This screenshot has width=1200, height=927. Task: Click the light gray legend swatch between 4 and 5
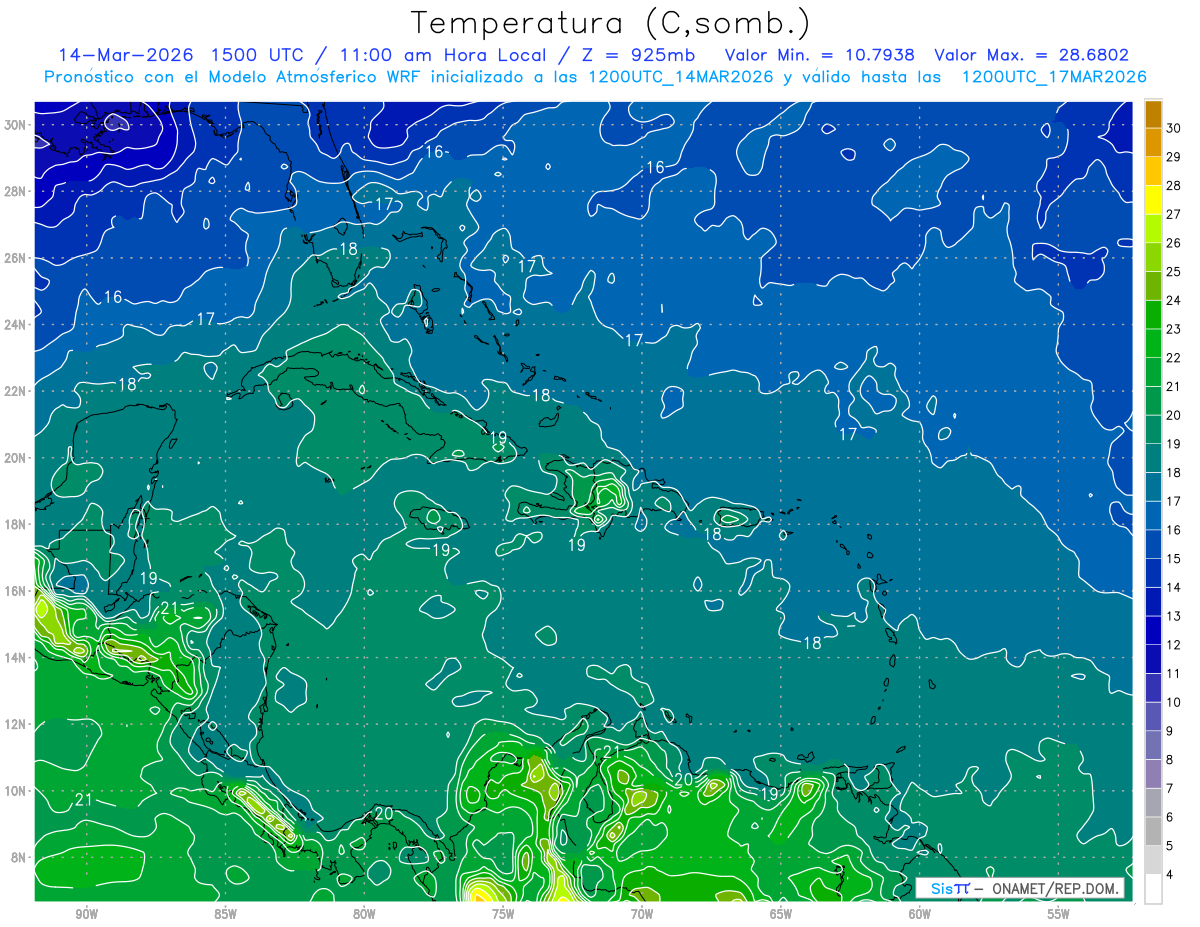point(1153,861)
